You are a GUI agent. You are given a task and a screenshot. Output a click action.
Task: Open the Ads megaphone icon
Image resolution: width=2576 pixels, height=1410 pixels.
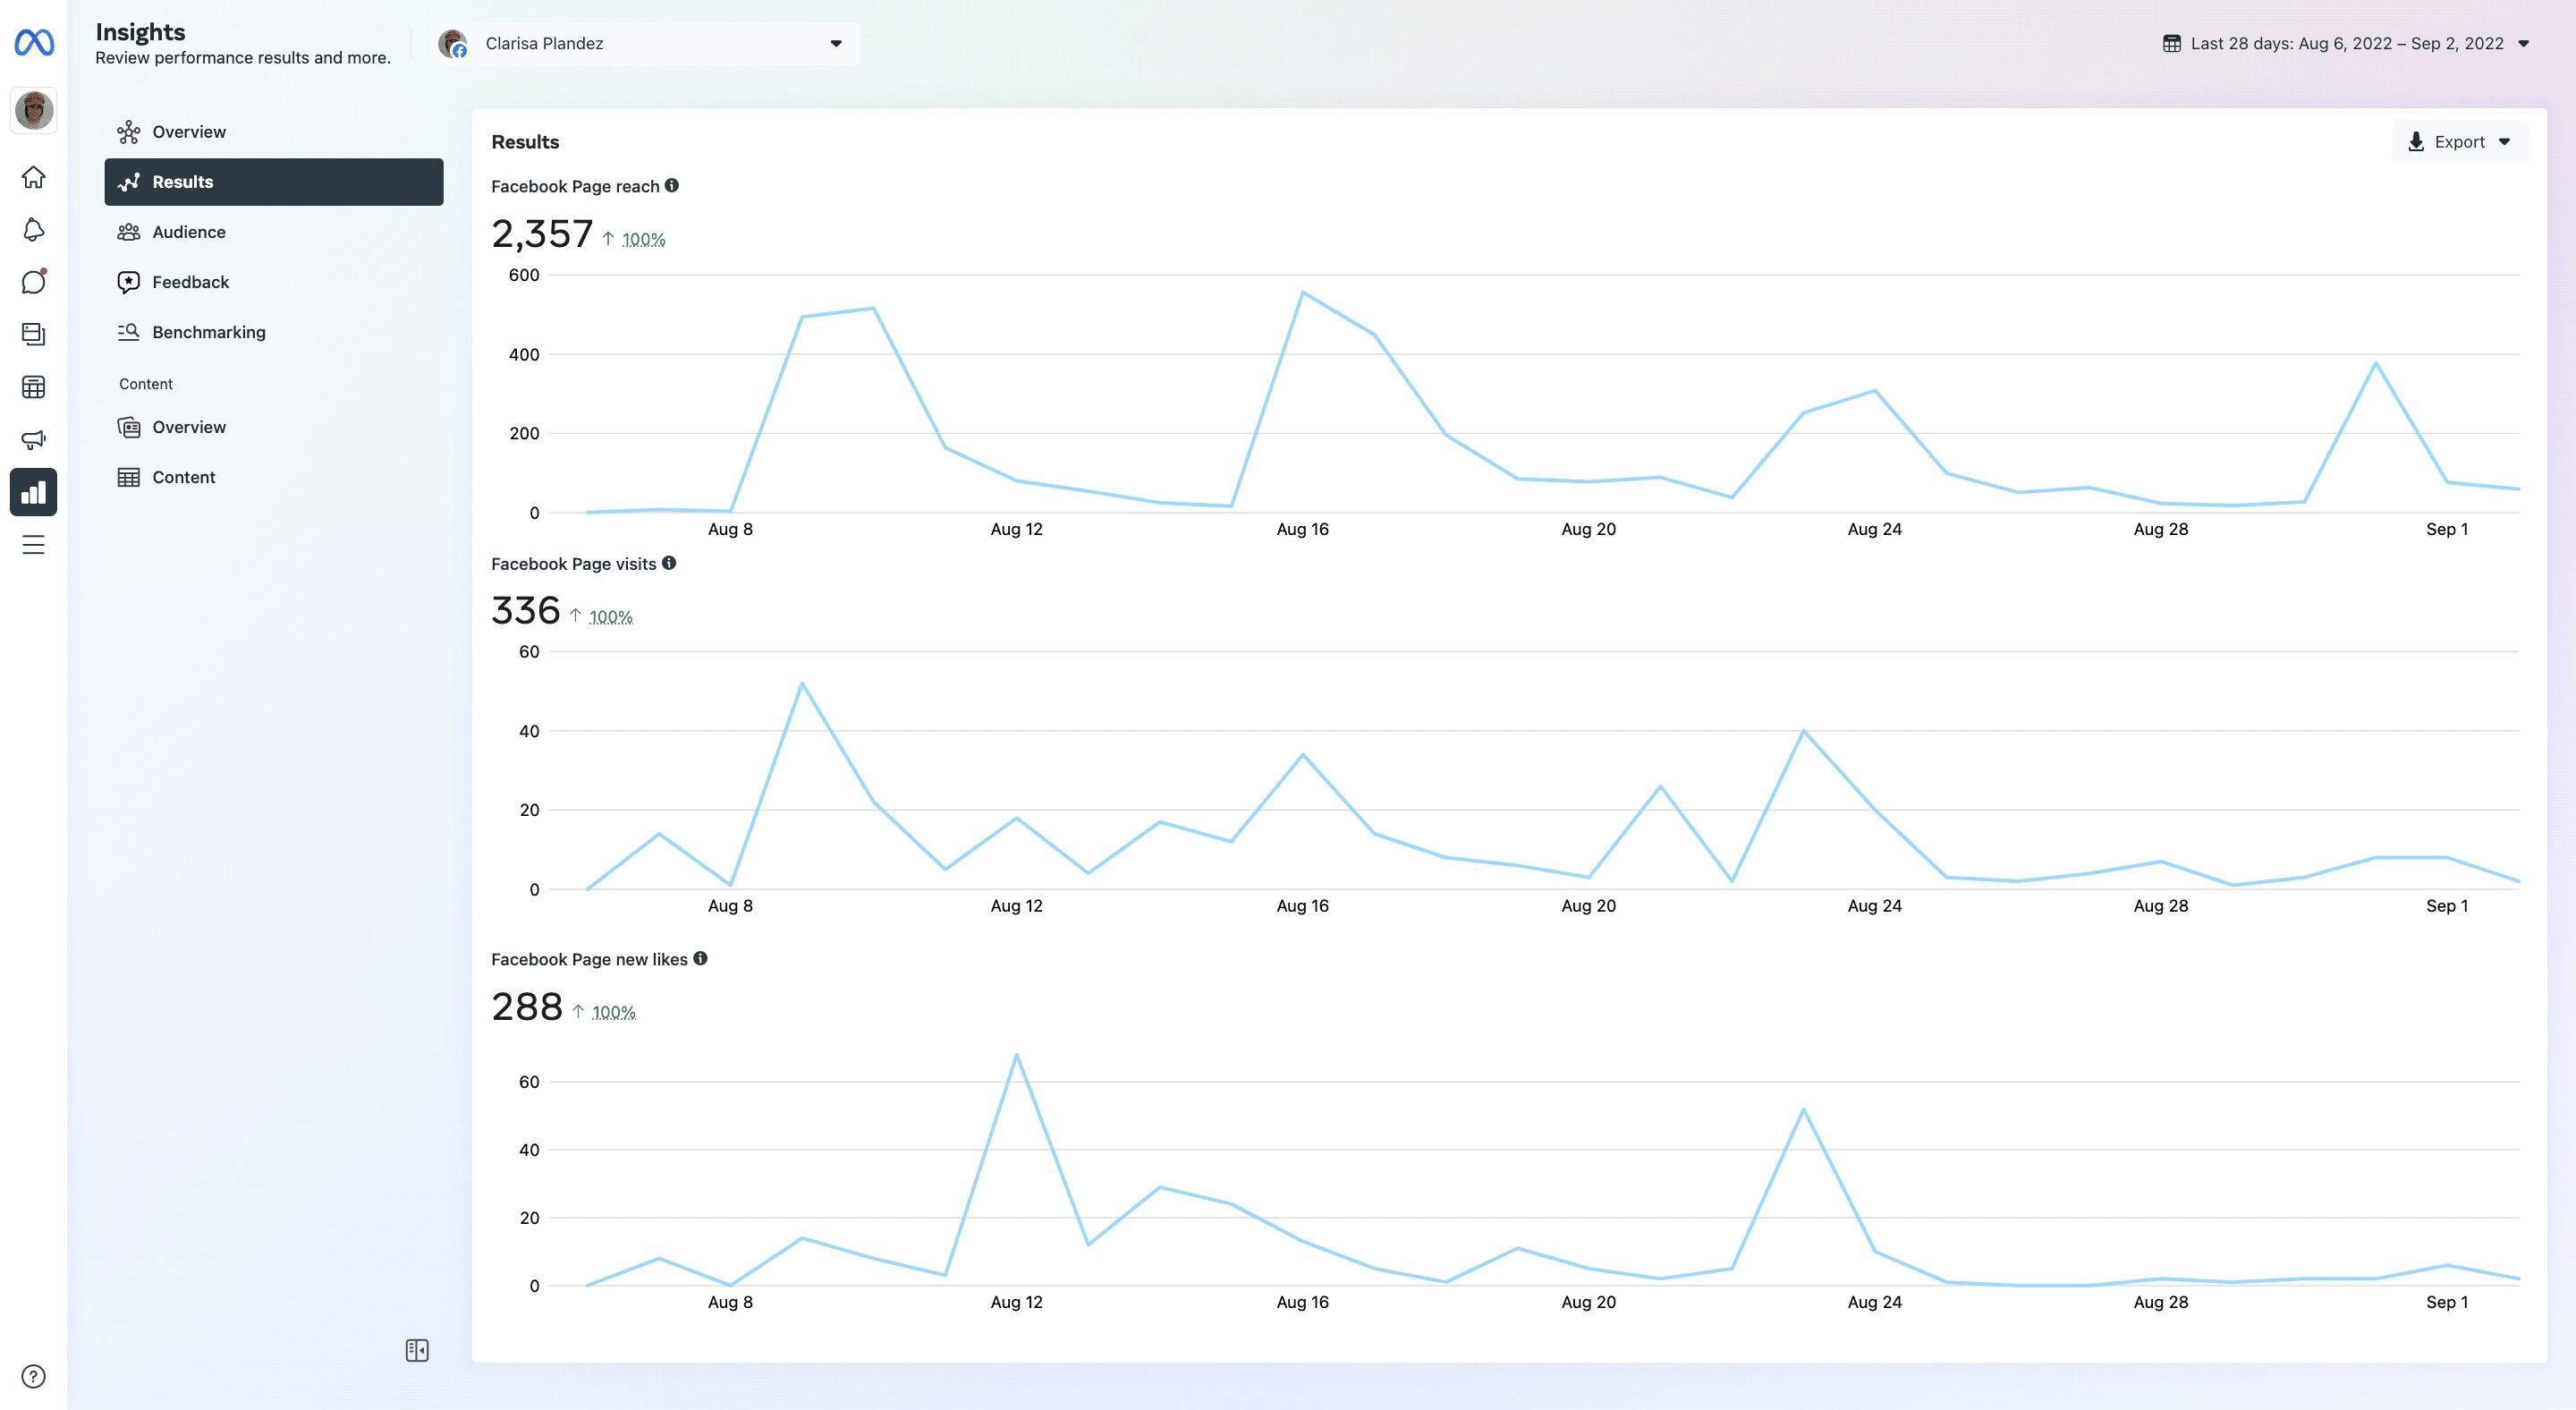(x=34, y=439)
